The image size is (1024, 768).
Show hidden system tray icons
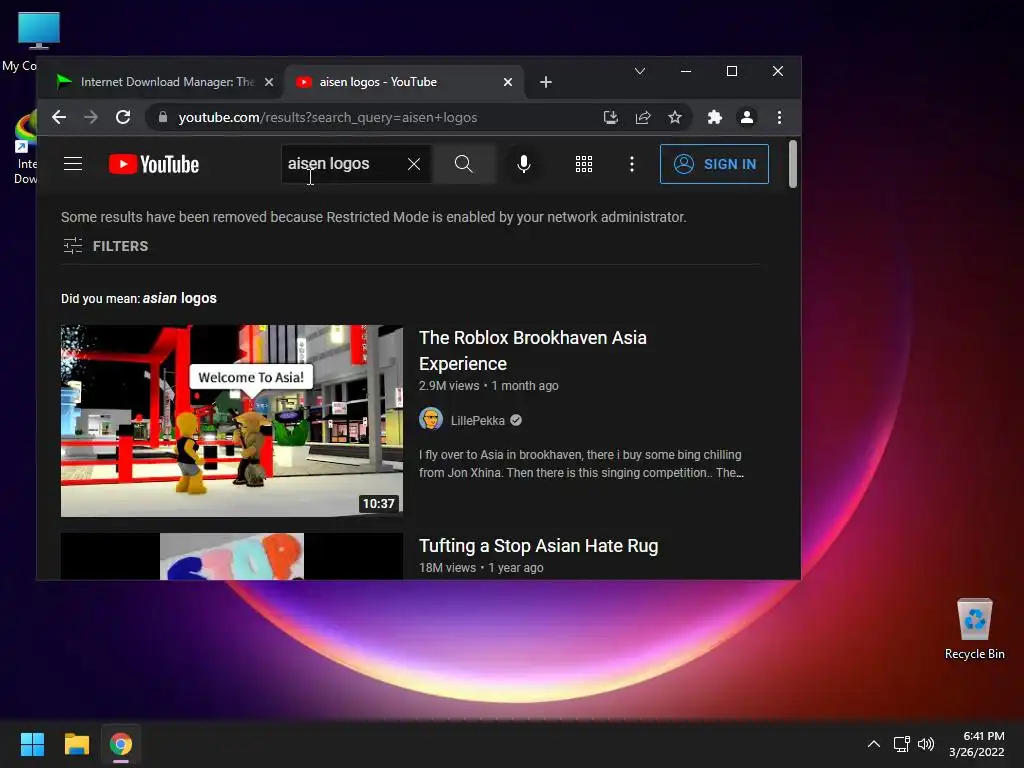tap(874, 744)
